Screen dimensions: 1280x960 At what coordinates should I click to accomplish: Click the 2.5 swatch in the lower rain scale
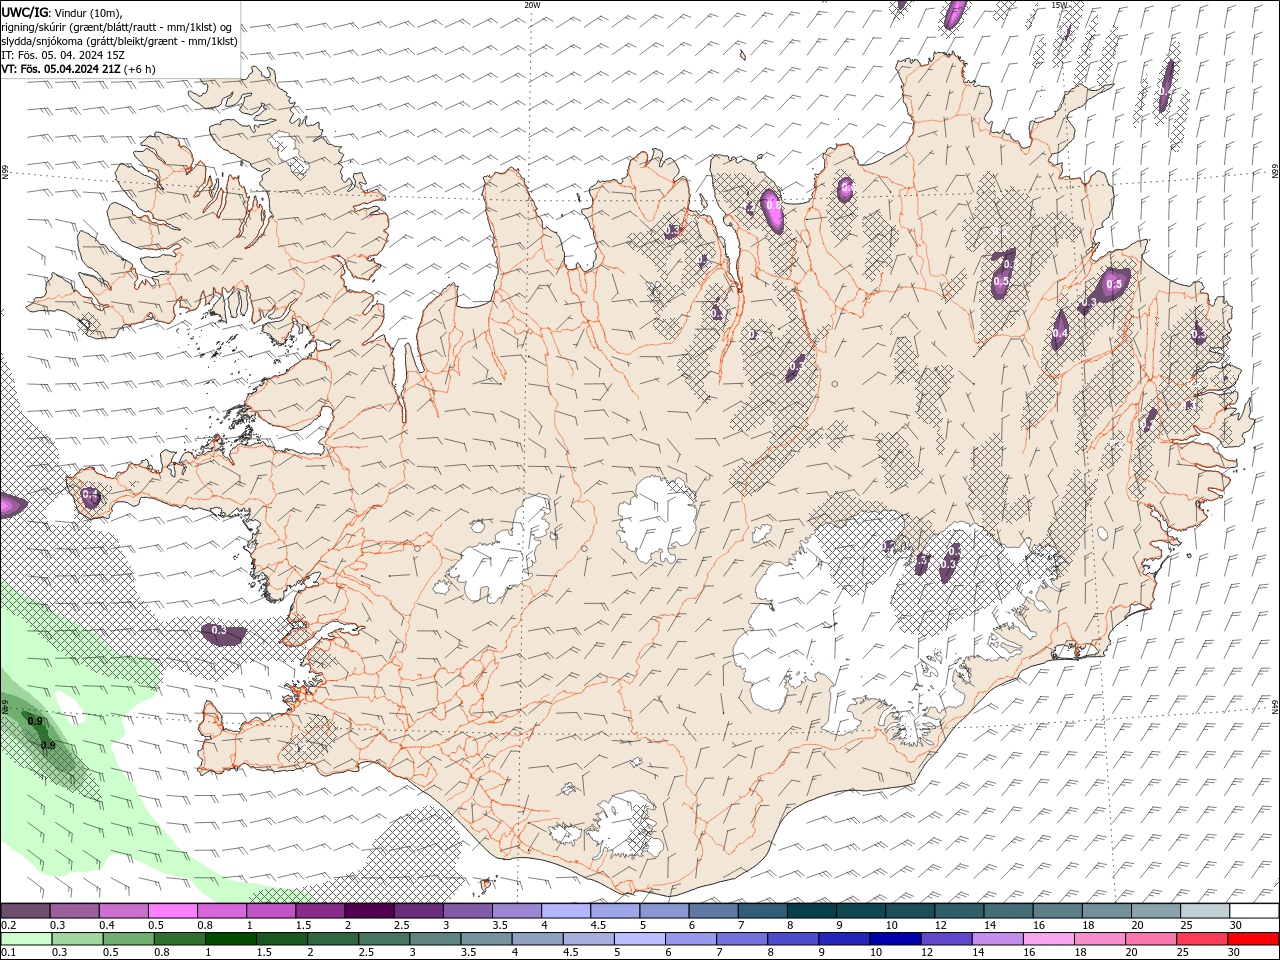point(386,939)
